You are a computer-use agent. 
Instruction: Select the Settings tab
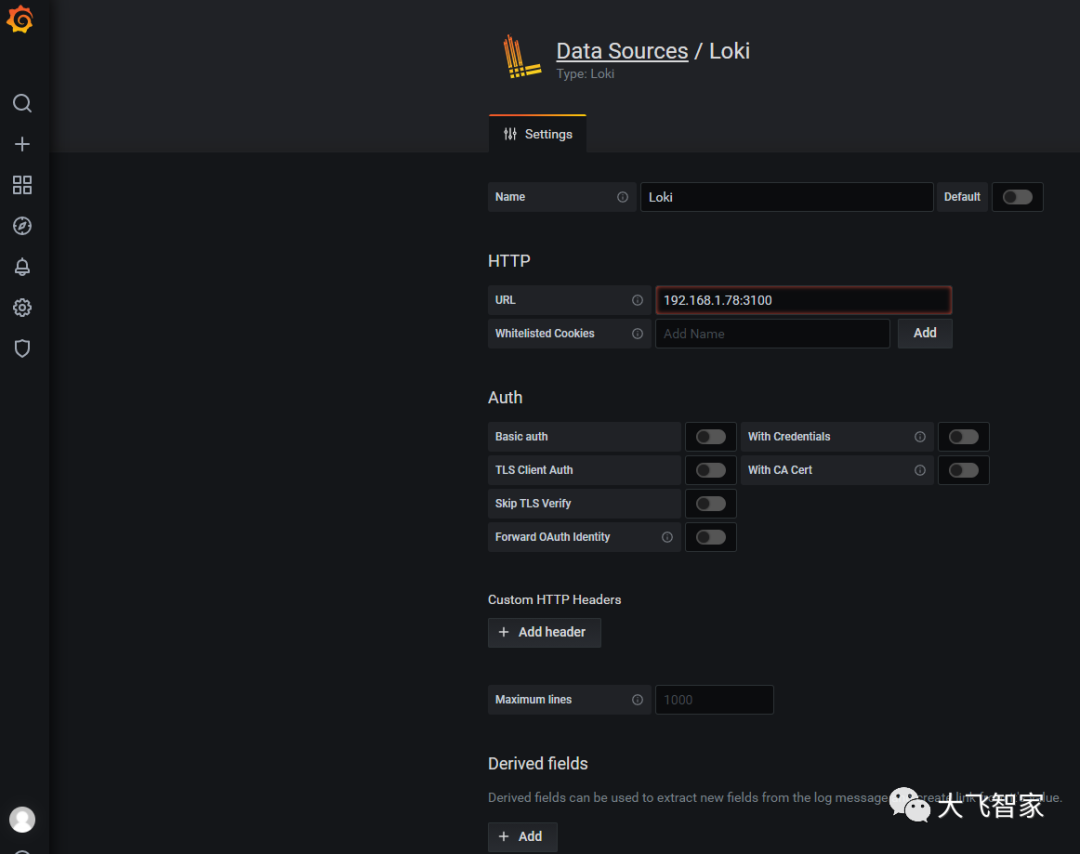(538, 134)
